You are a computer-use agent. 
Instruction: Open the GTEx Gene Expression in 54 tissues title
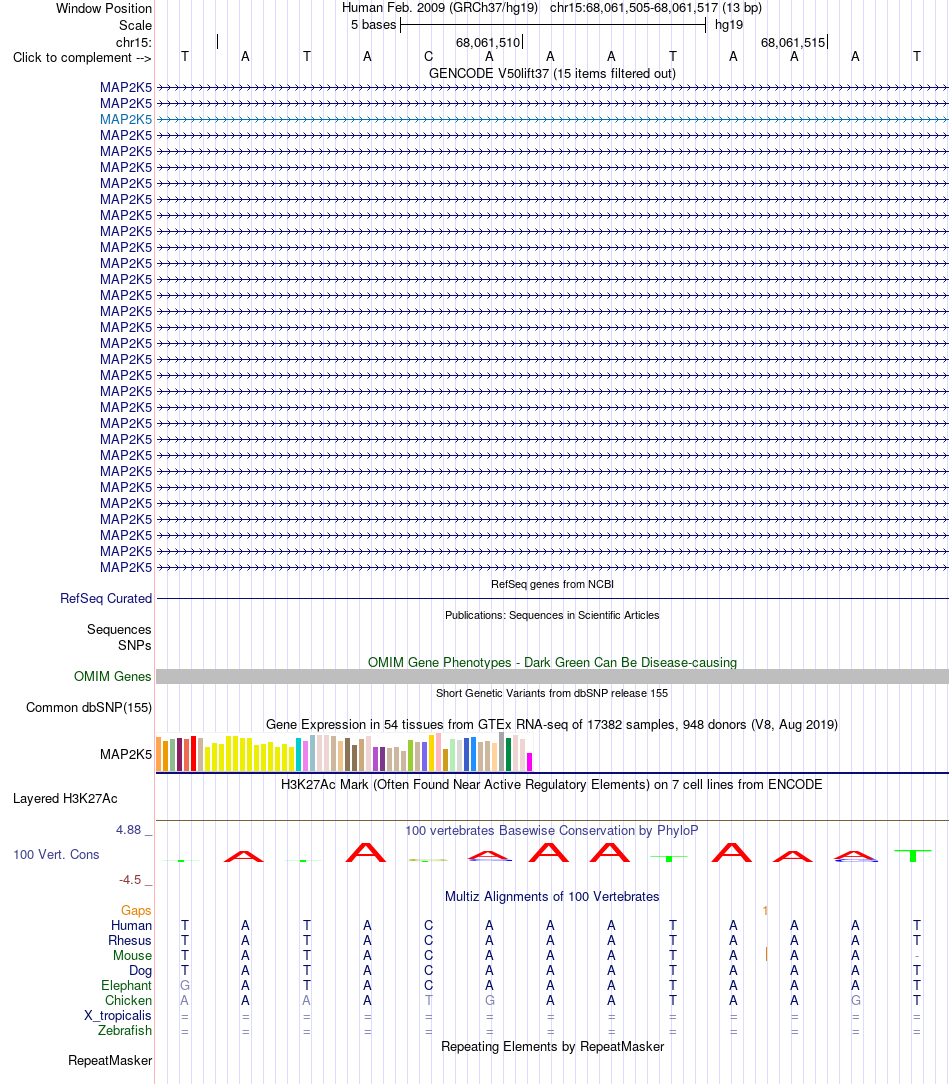(x=552, y=725)
